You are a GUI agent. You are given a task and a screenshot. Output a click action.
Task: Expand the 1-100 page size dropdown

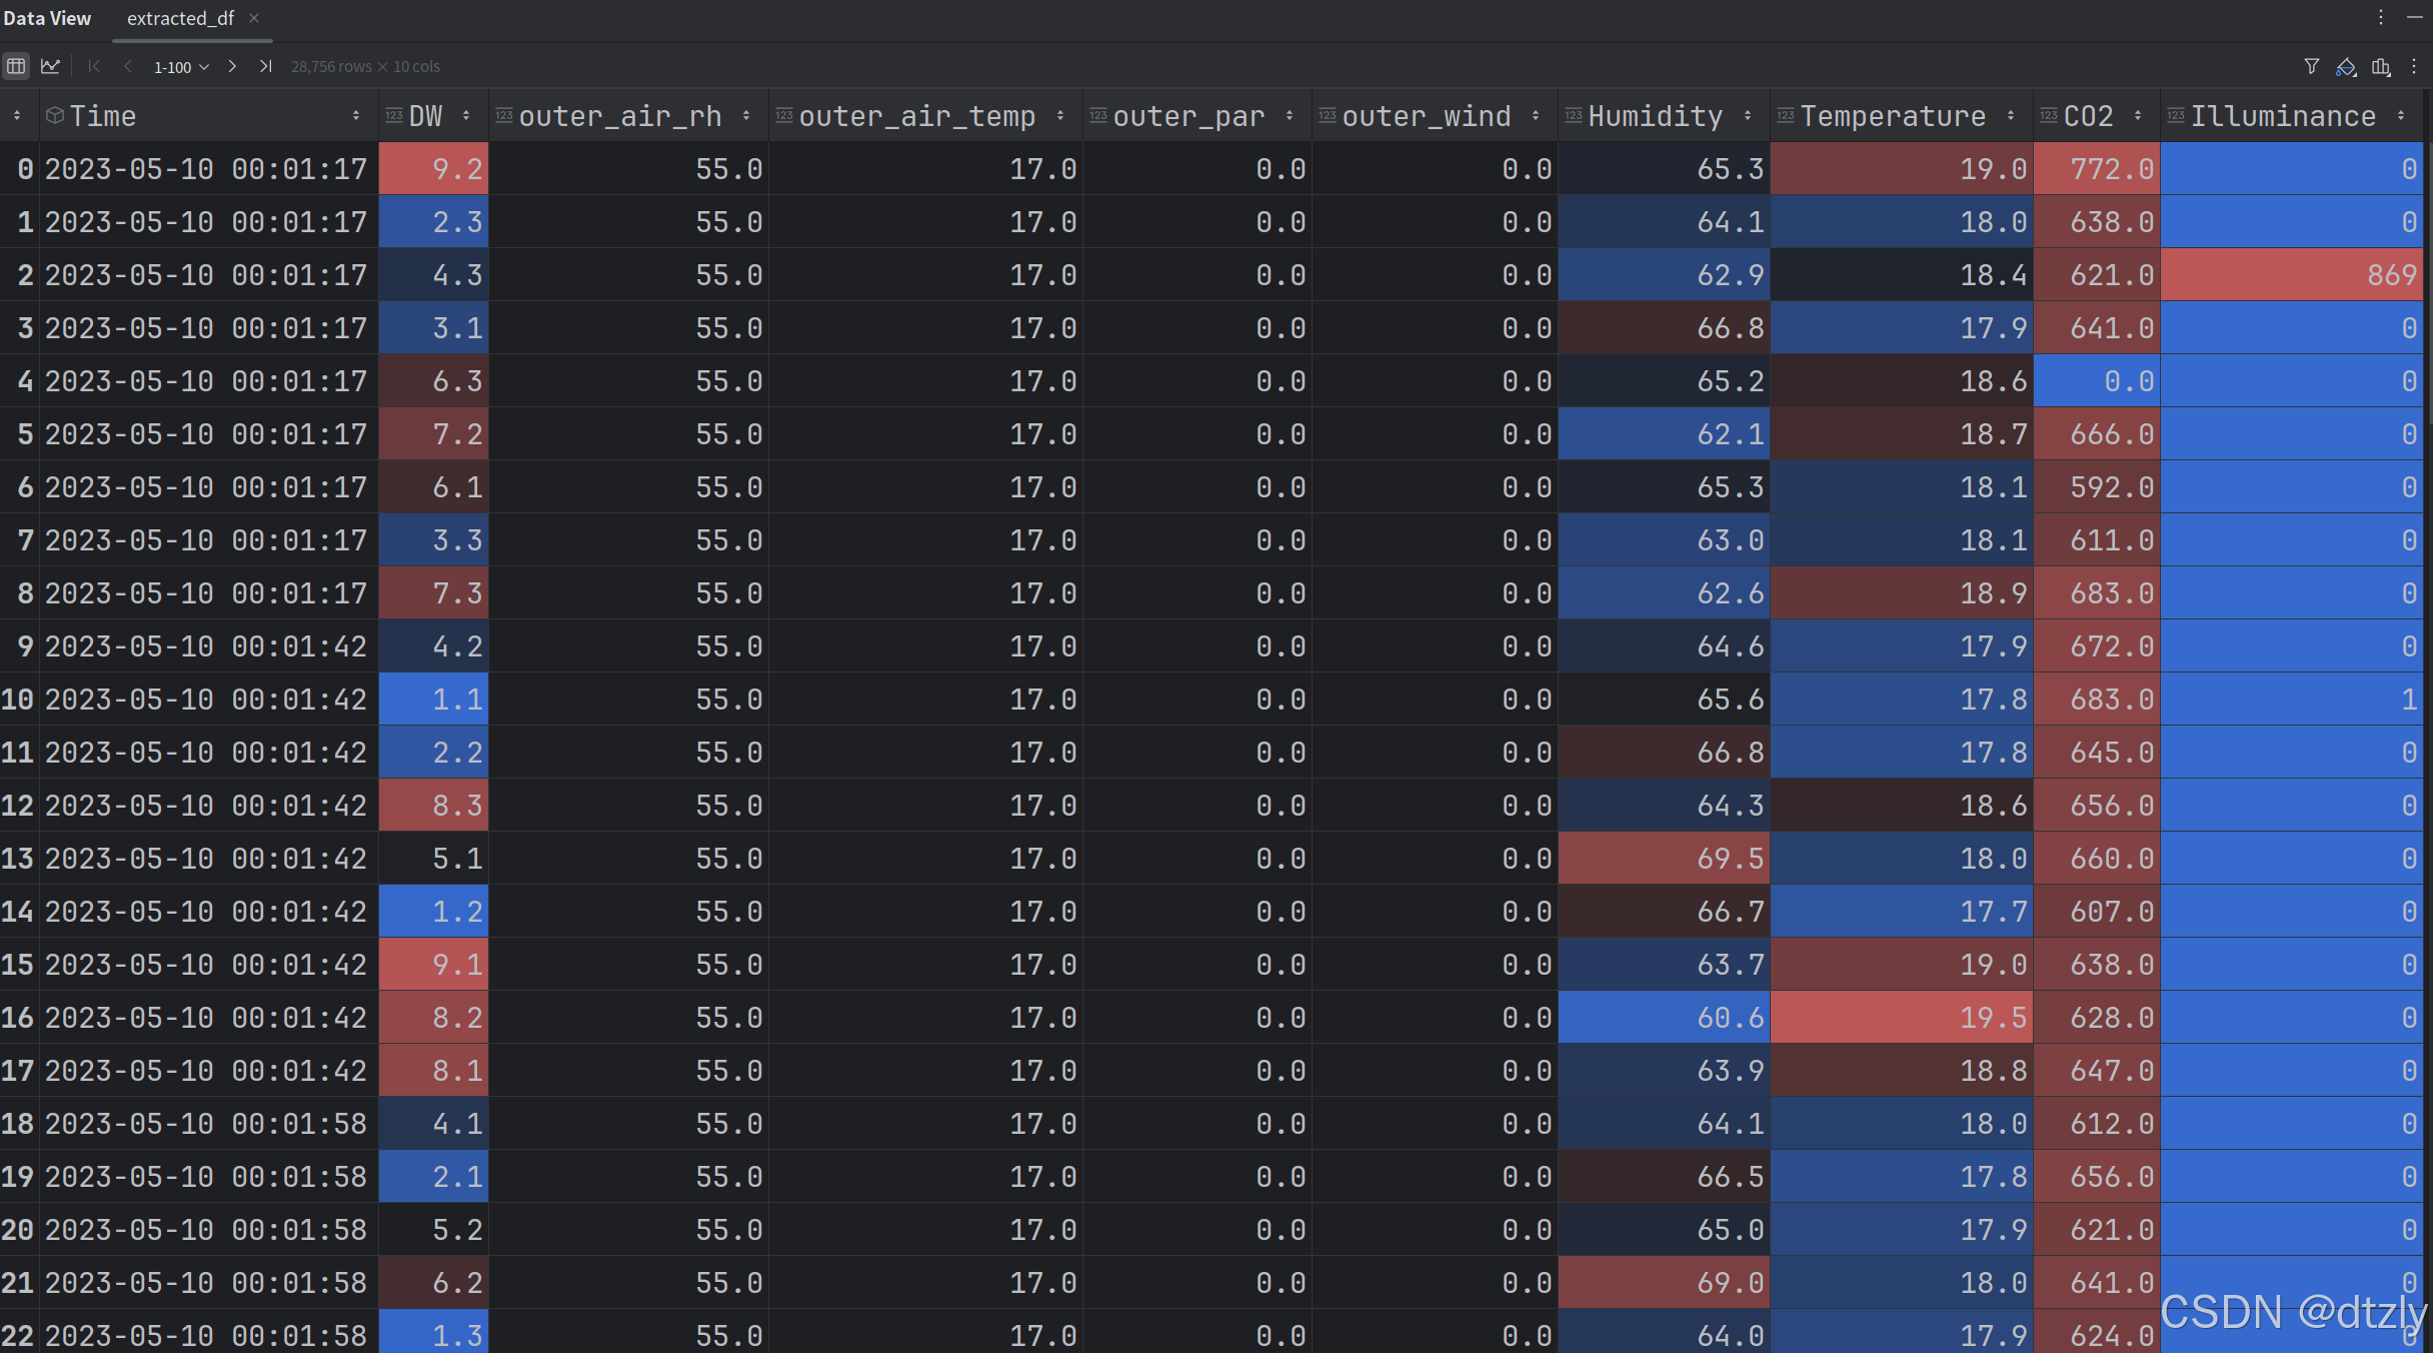[x=180, y=67]
